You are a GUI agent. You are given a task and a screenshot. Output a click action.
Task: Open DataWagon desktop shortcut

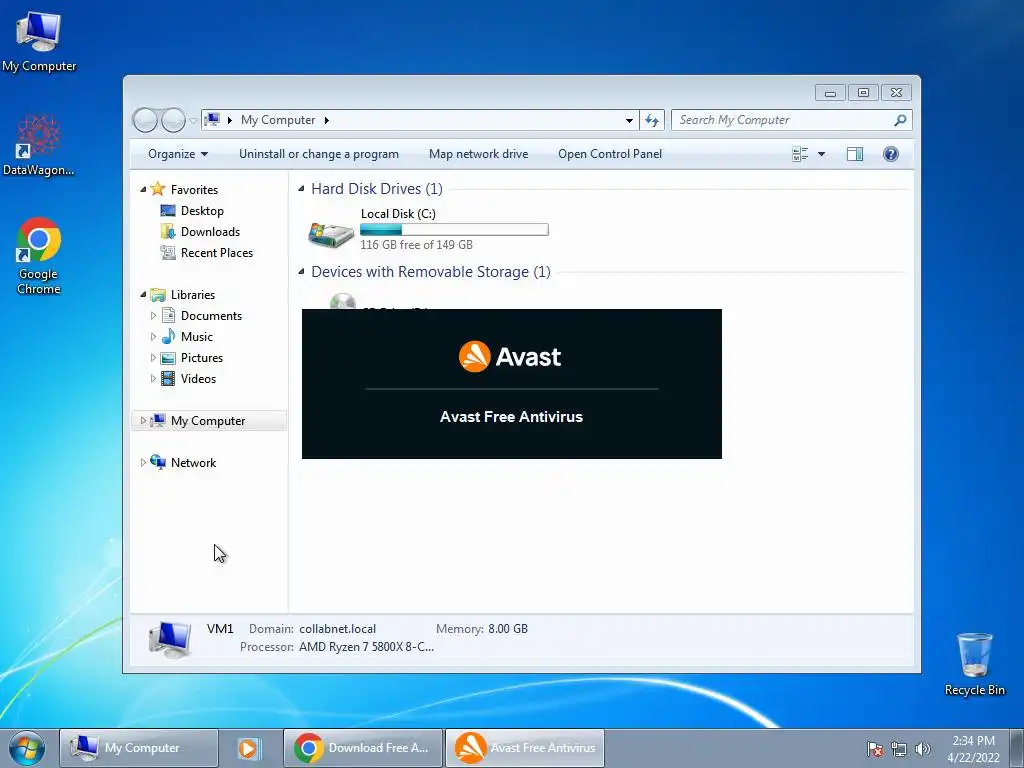pos(38,145)
